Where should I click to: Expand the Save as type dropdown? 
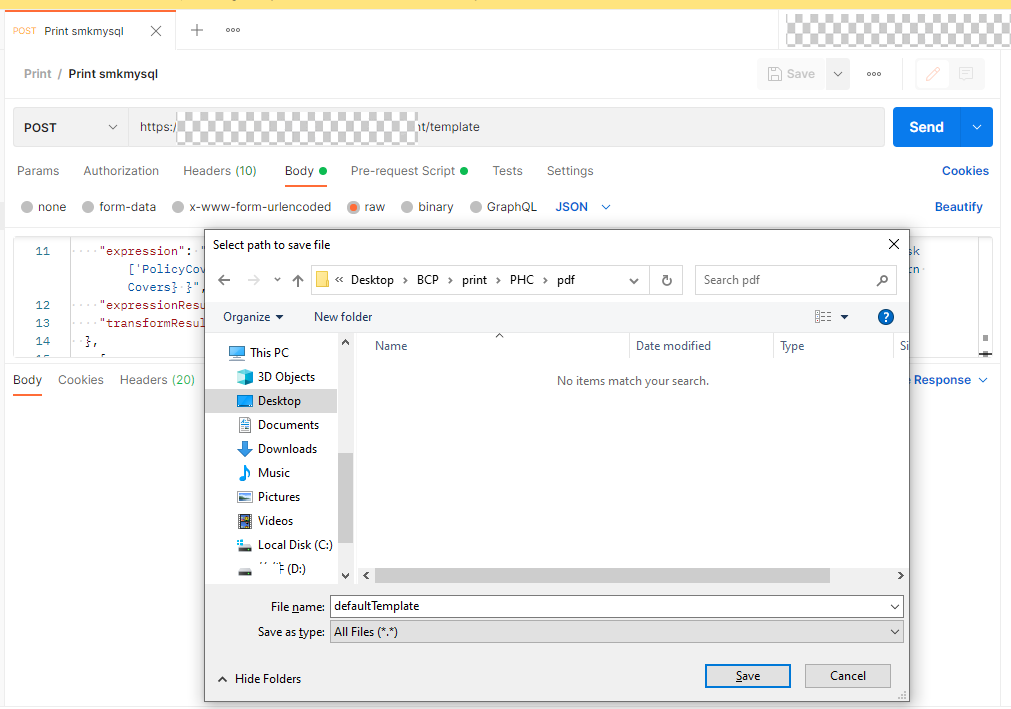coord(616,632)
